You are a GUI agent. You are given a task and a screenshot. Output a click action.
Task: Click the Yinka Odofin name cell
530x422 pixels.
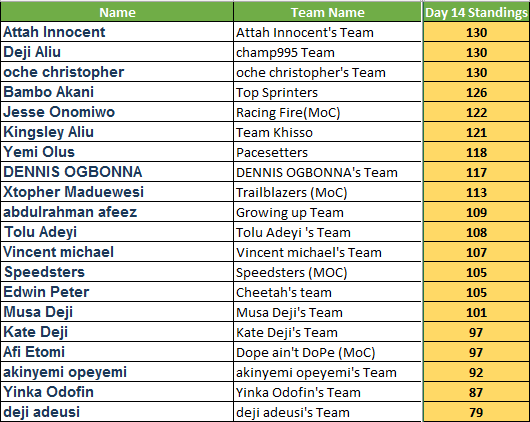tap(117, 392)
